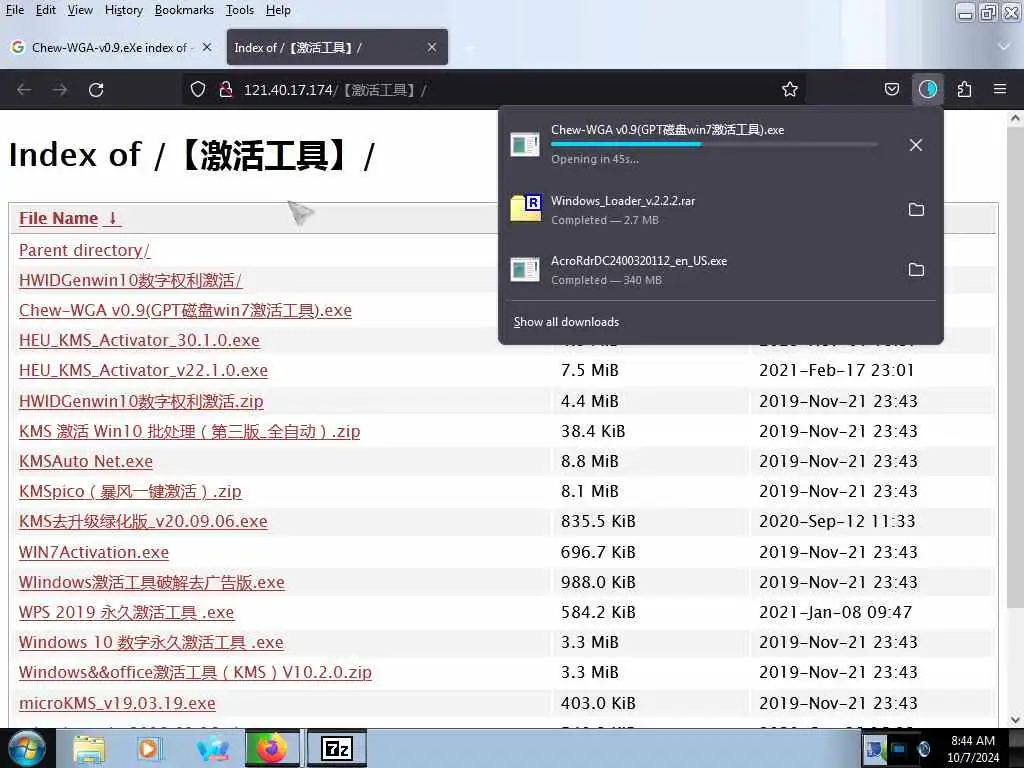Download Windows 10 数字永久激活工具 .exe

tap(151, 642)
